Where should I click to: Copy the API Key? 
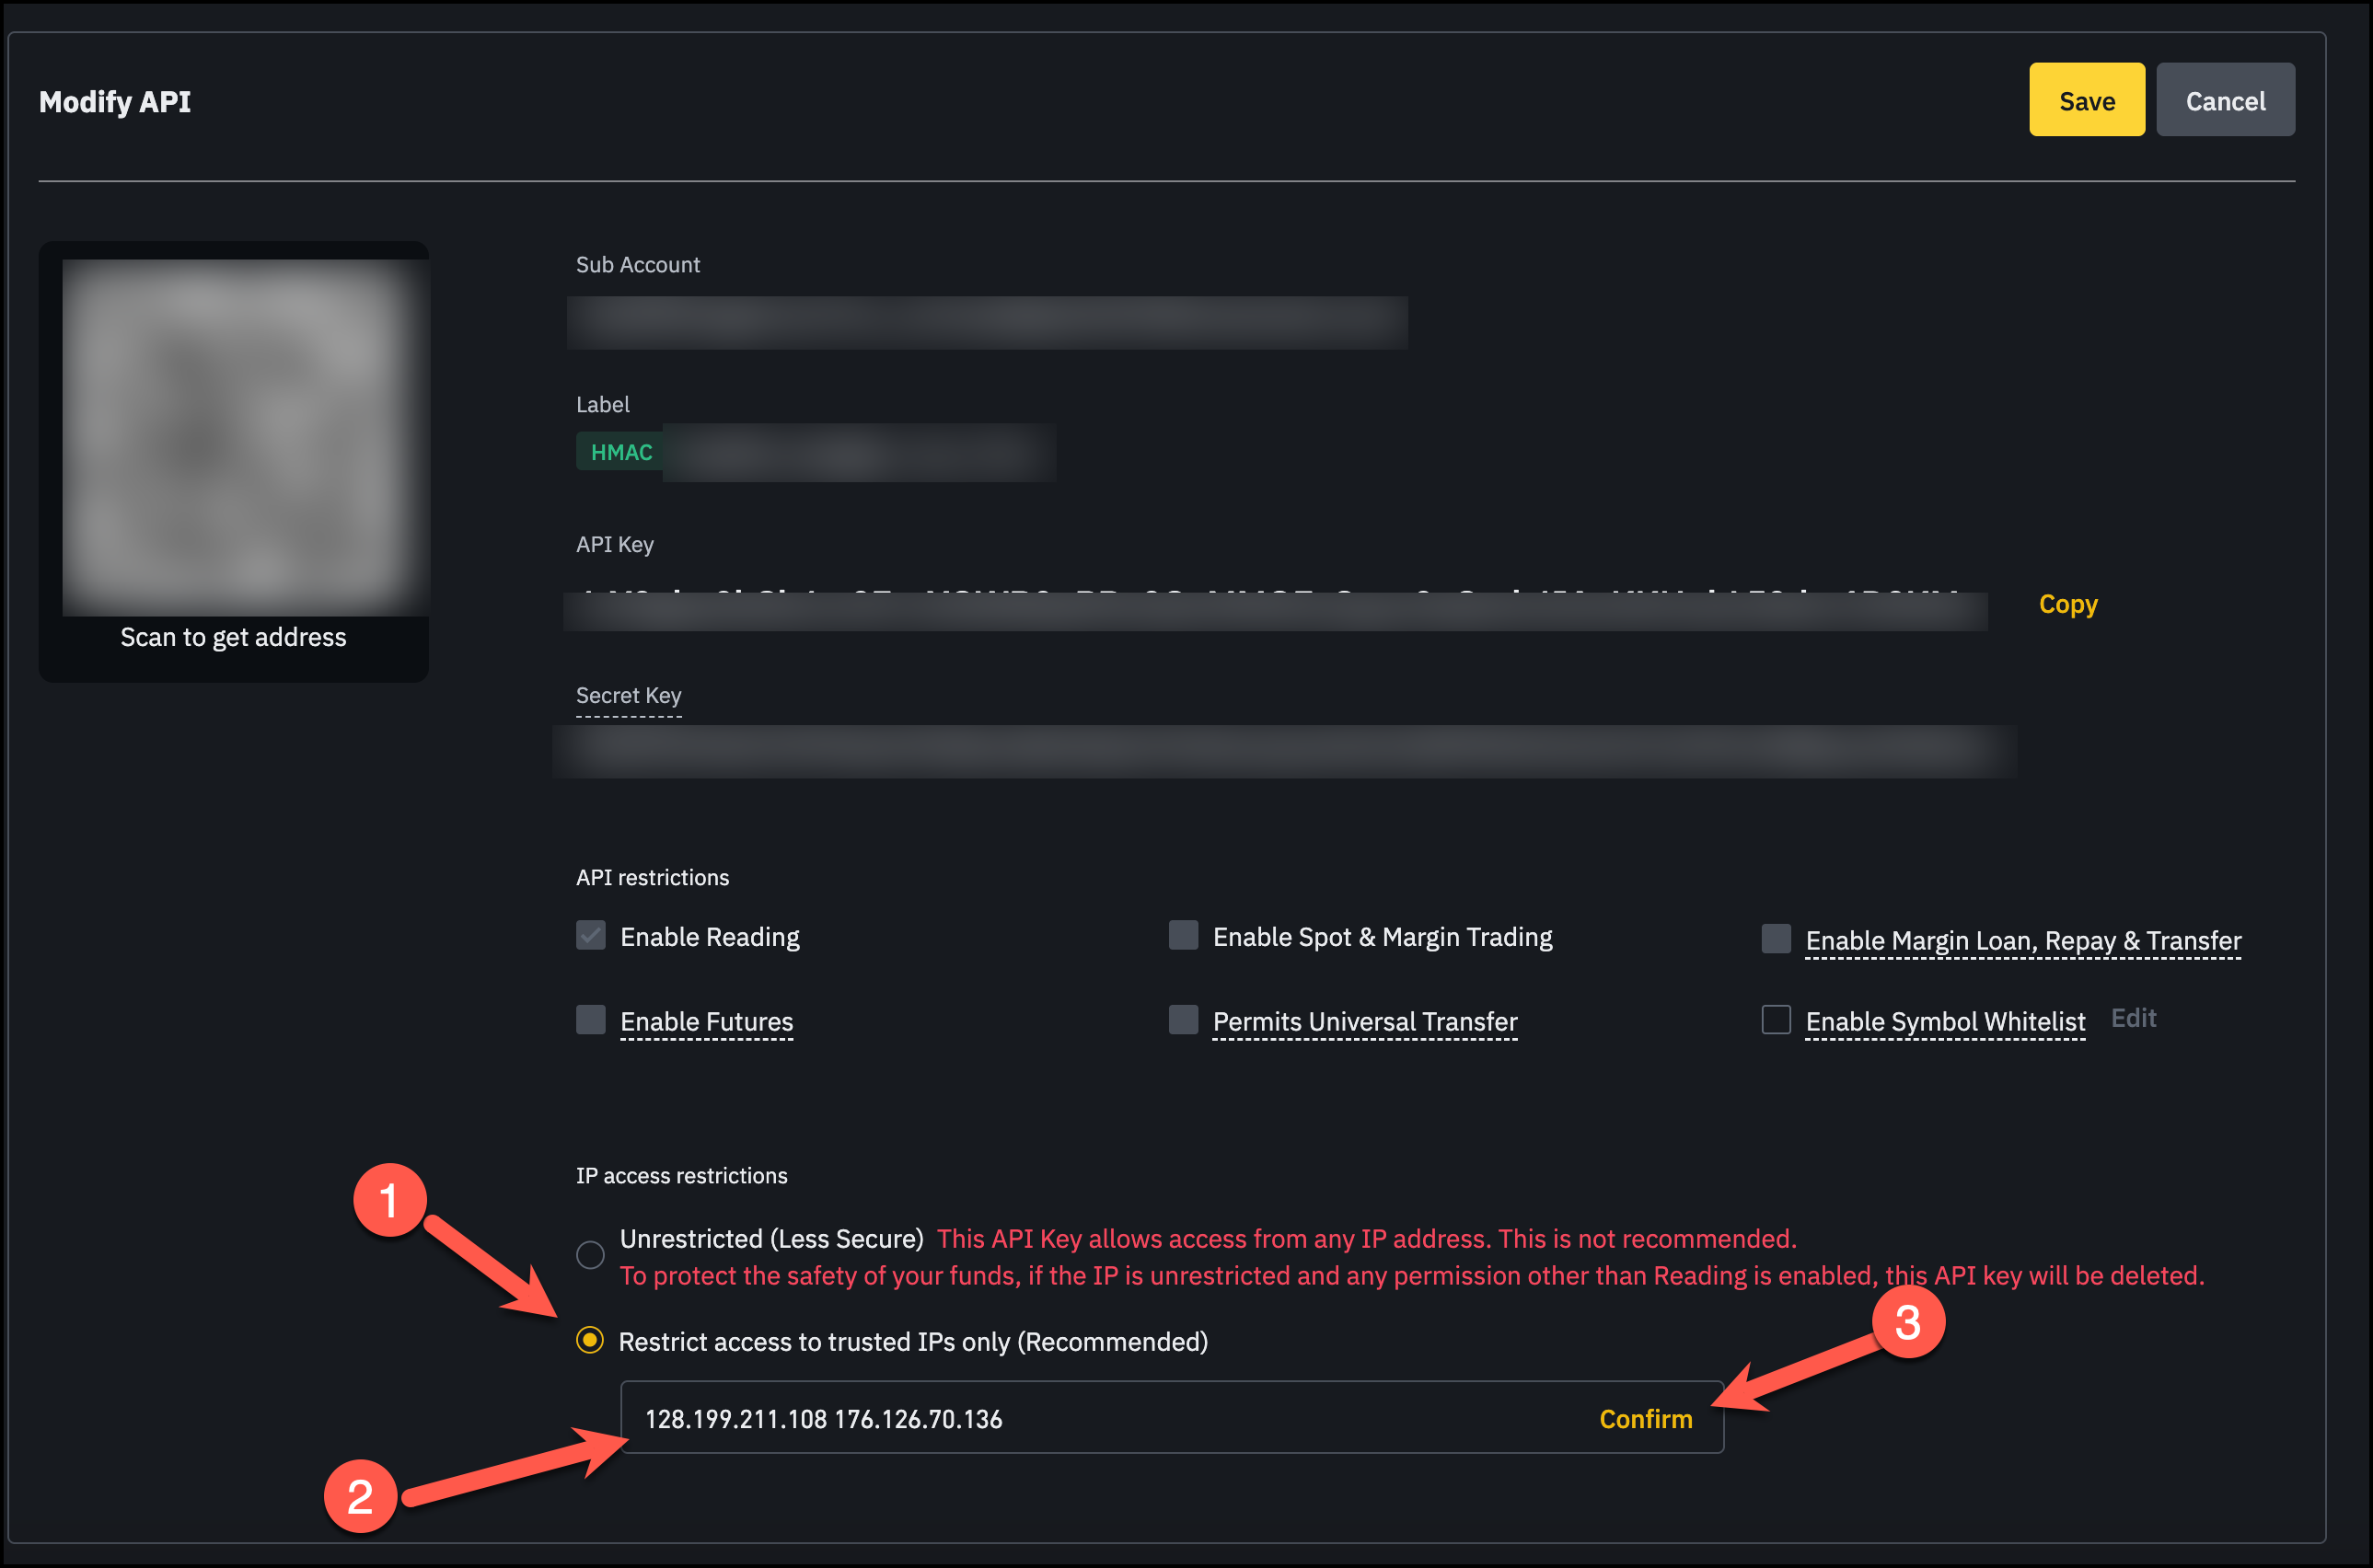(2067, 604)
